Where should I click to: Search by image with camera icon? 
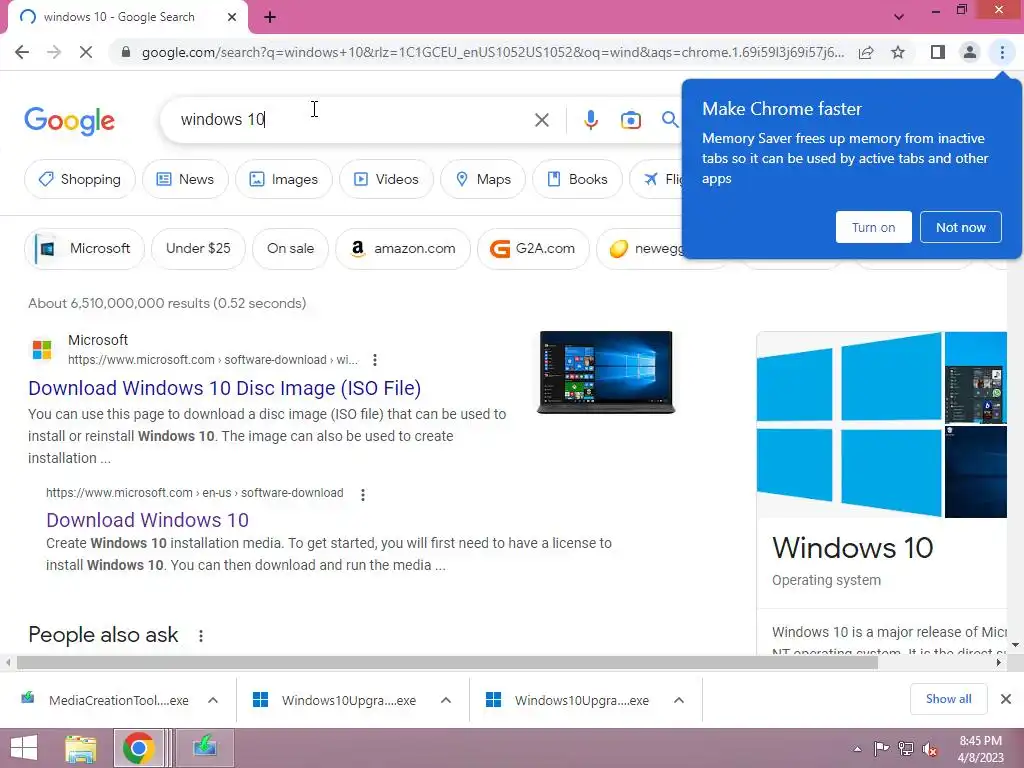[630, 120]
